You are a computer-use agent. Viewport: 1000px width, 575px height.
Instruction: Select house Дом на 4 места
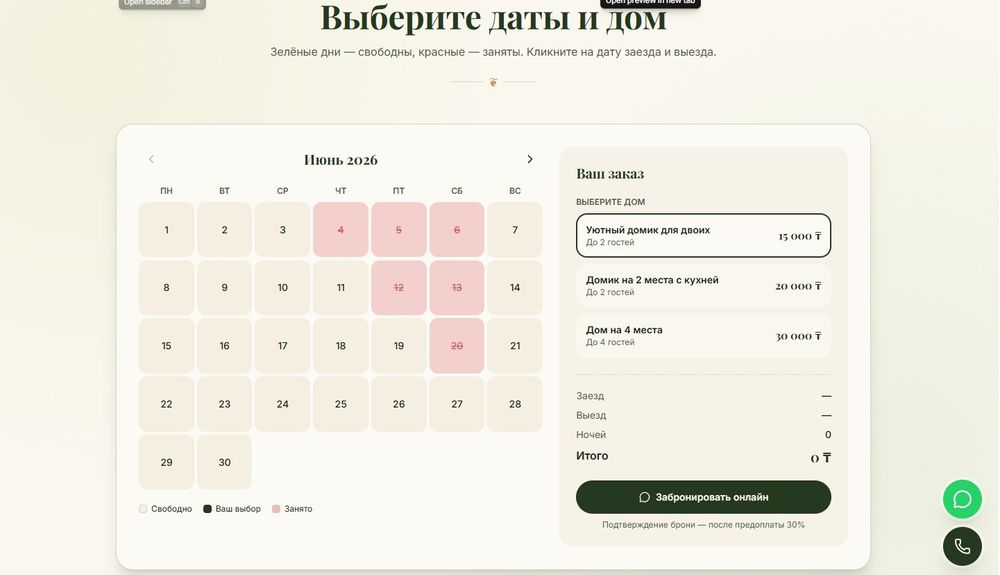pos(703,335)
